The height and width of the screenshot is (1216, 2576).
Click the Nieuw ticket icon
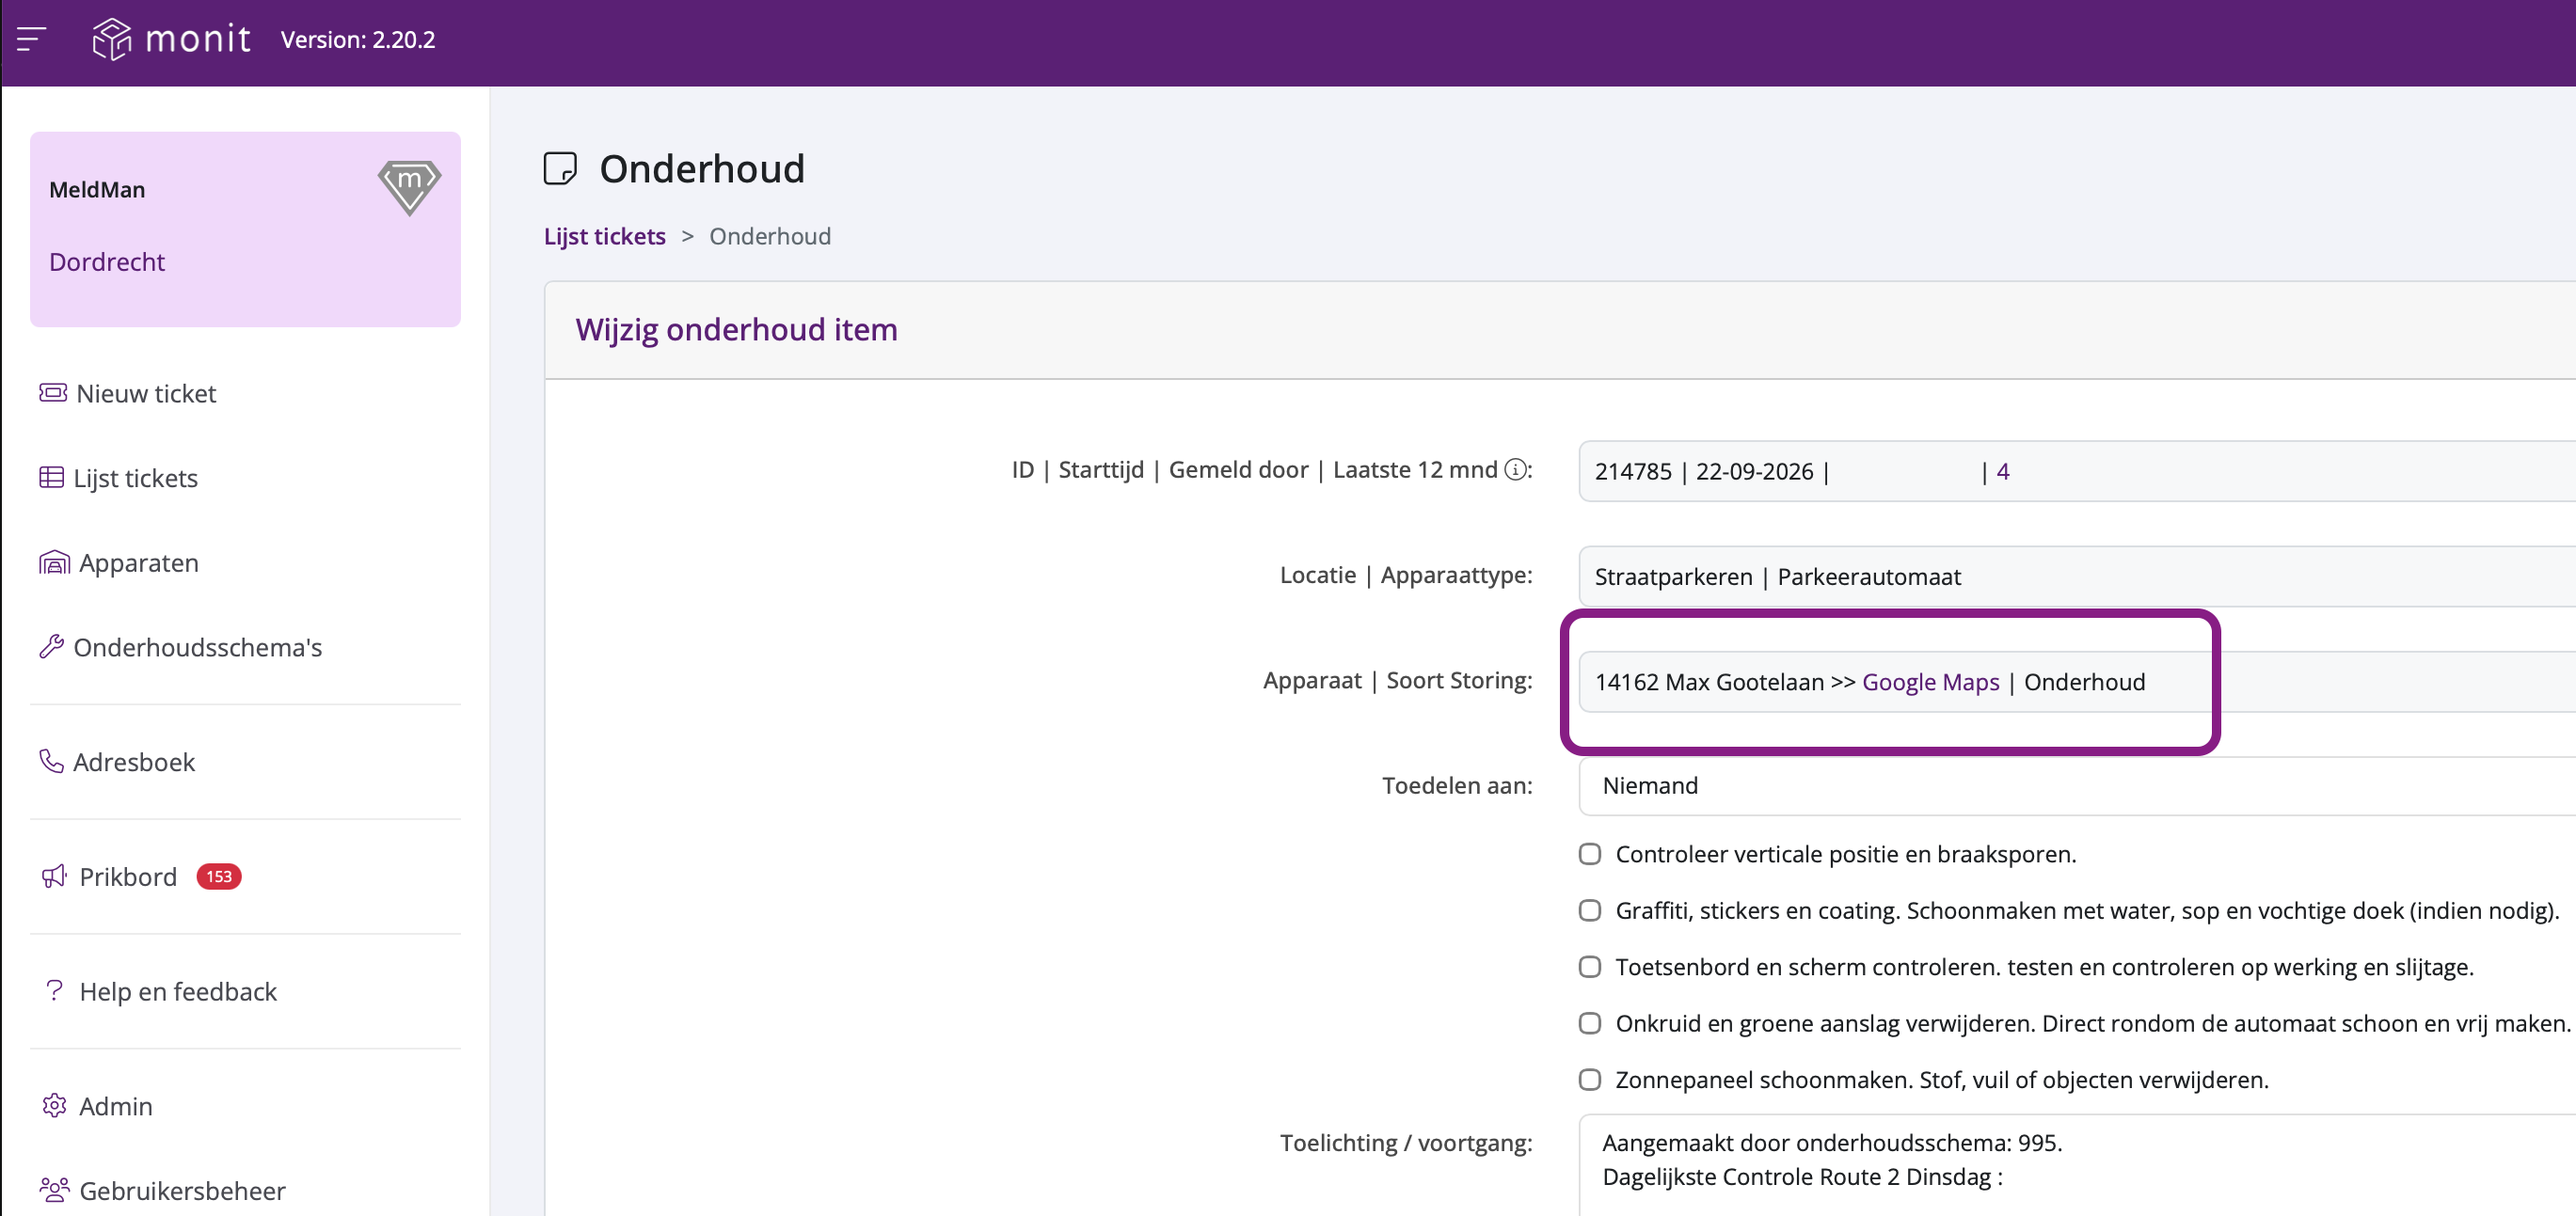(53, 392)
